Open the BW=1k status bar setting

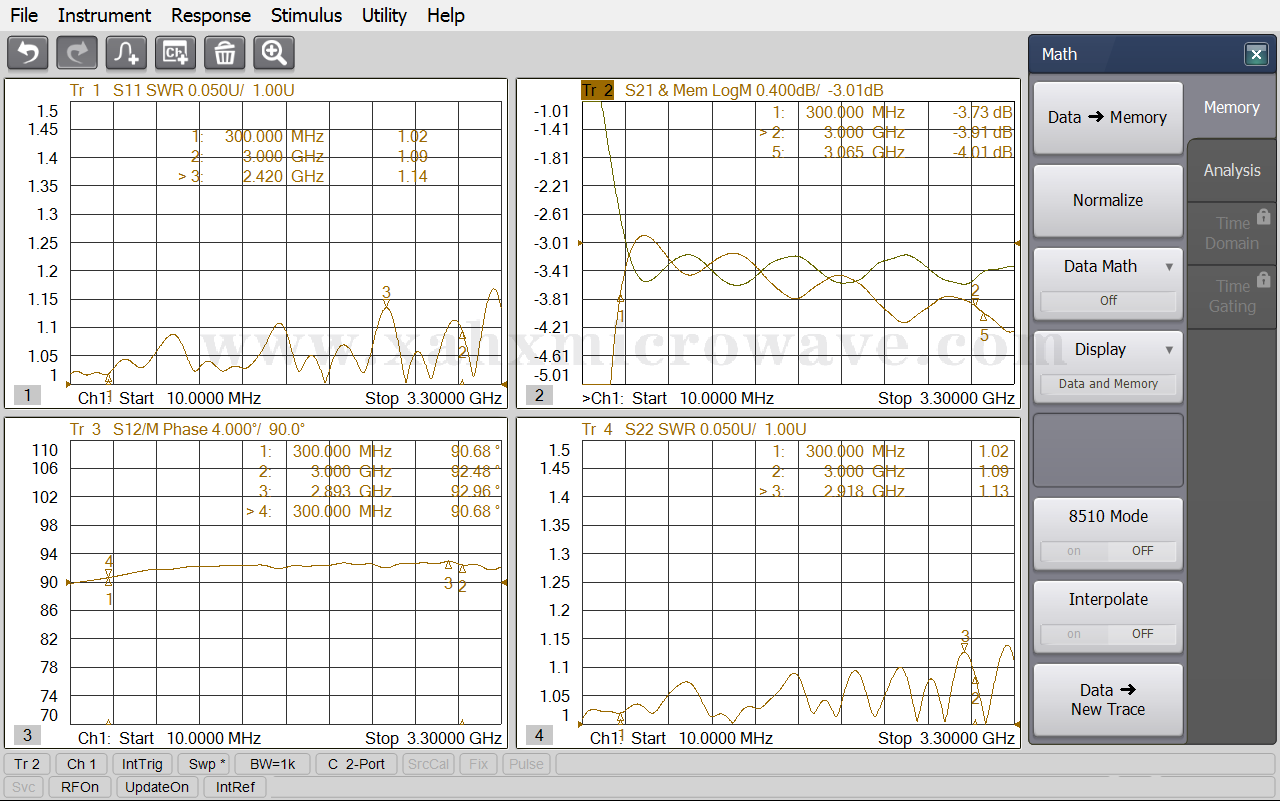(x=273, y=764)
